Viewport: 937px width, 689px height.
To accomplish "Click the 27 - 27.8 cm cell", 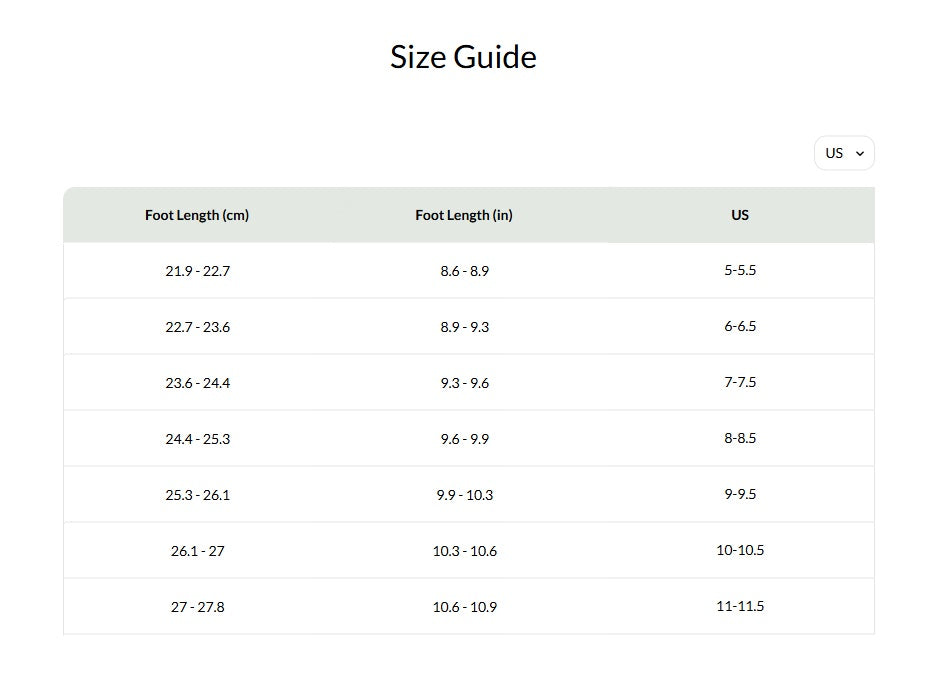I will (x=197, y=606).
